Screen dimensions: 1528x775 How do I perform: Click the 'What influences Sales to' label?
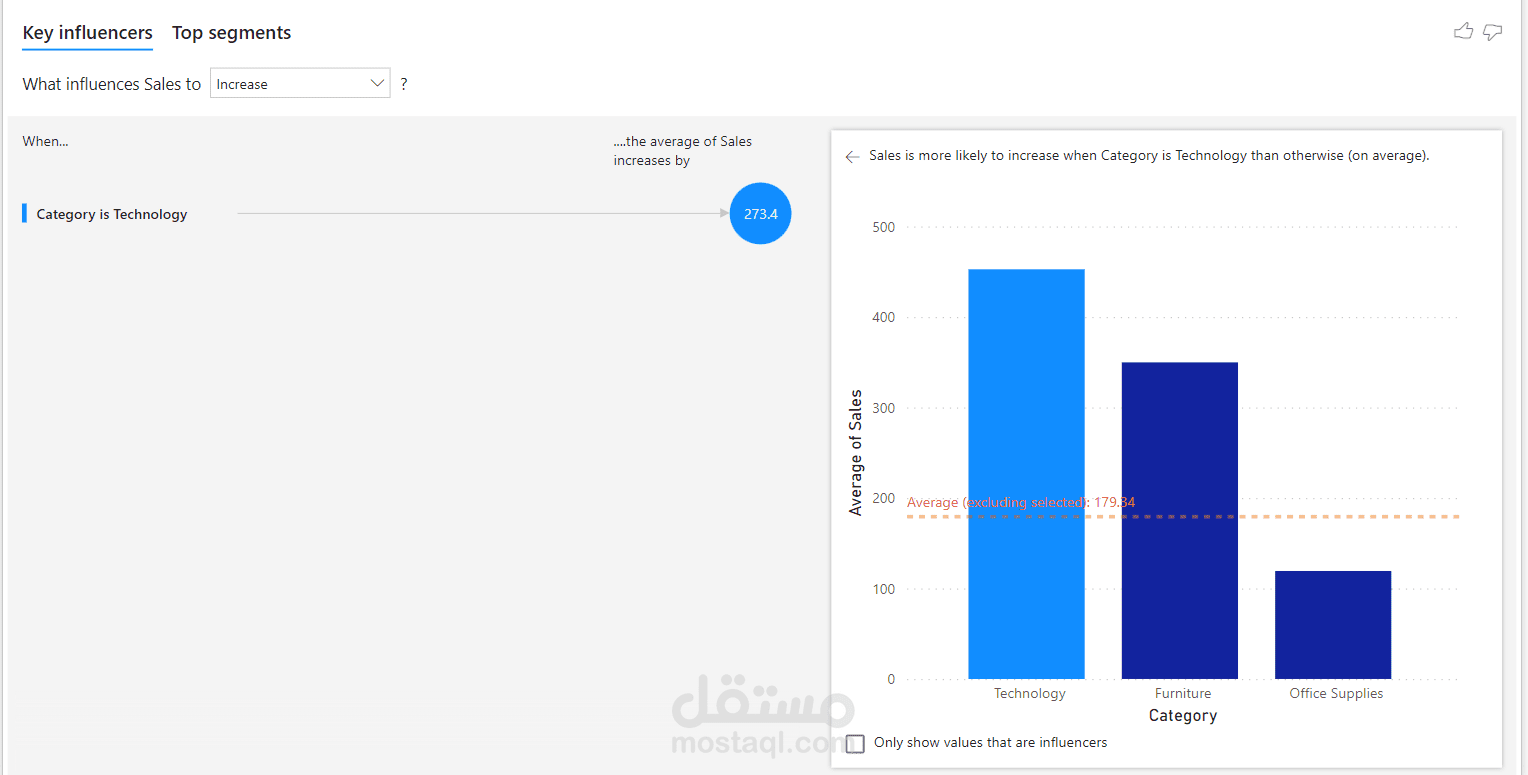point(112,84)
